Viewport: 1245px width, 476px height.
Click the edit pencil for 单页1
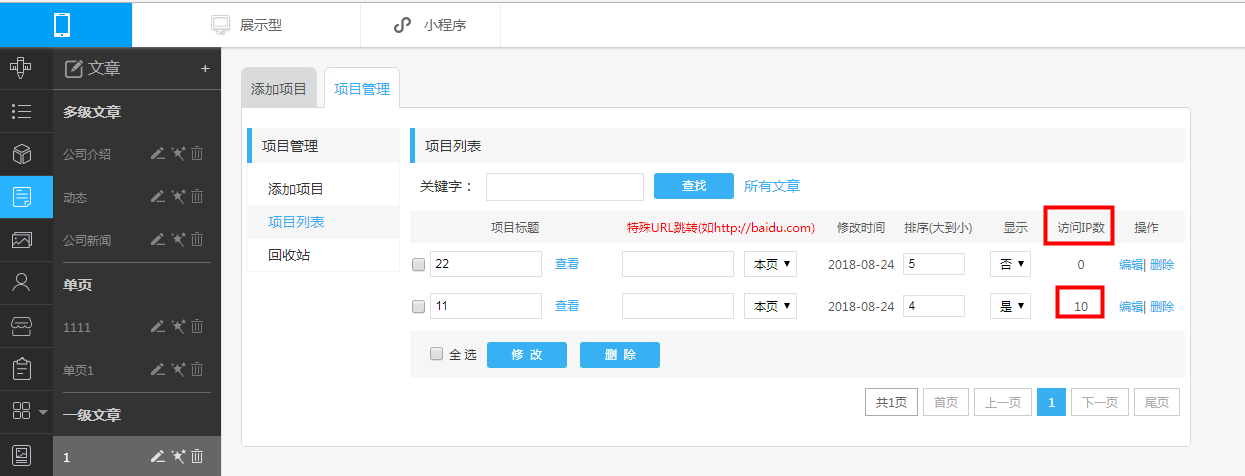[157, 369]
